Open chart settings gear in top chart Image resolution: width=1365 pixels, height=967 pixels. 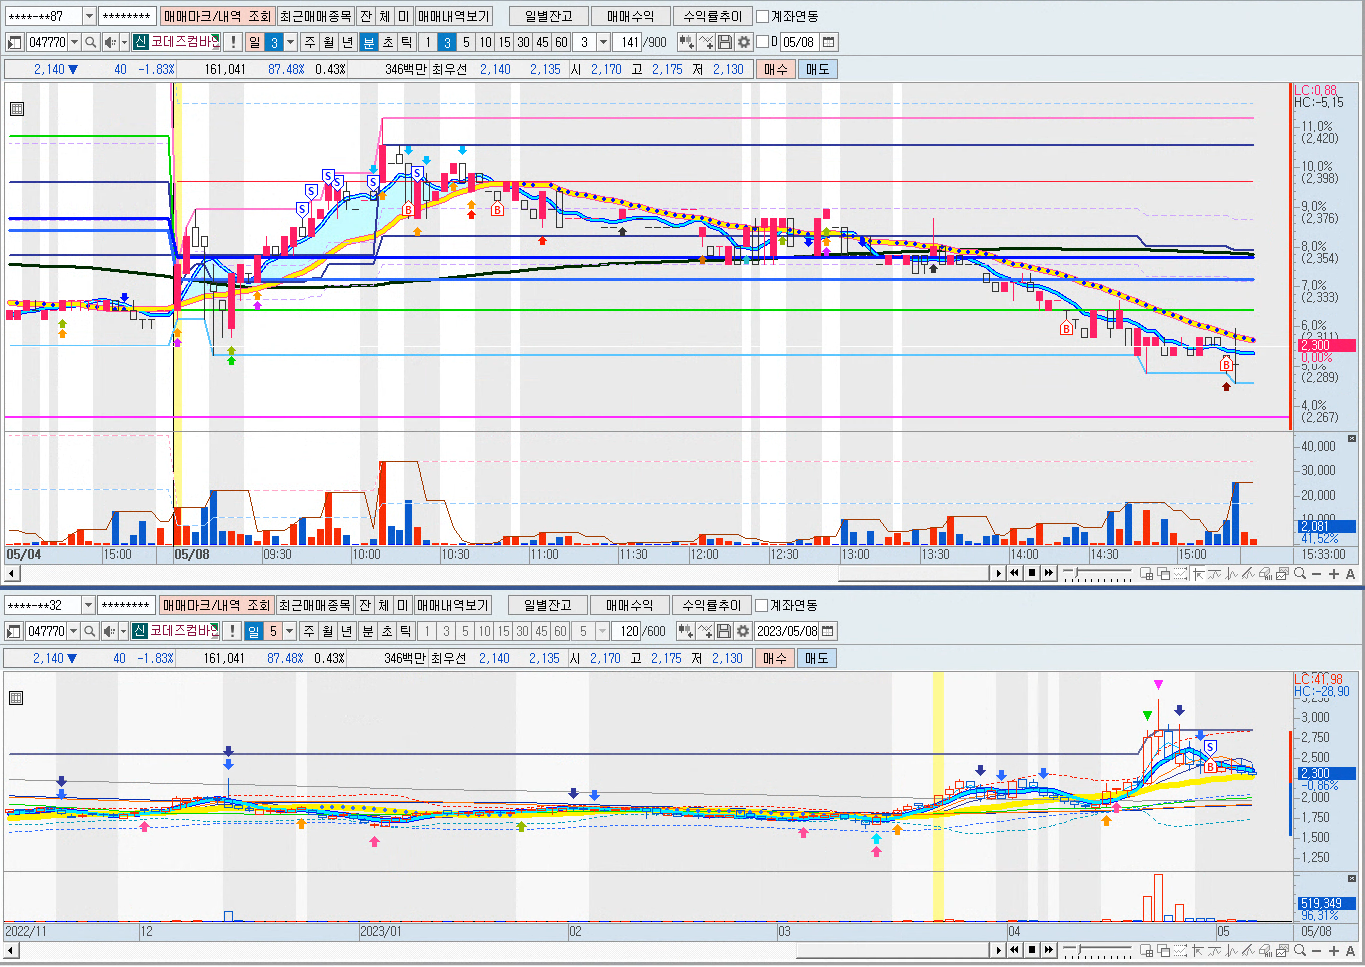click(x=744, y=42)
